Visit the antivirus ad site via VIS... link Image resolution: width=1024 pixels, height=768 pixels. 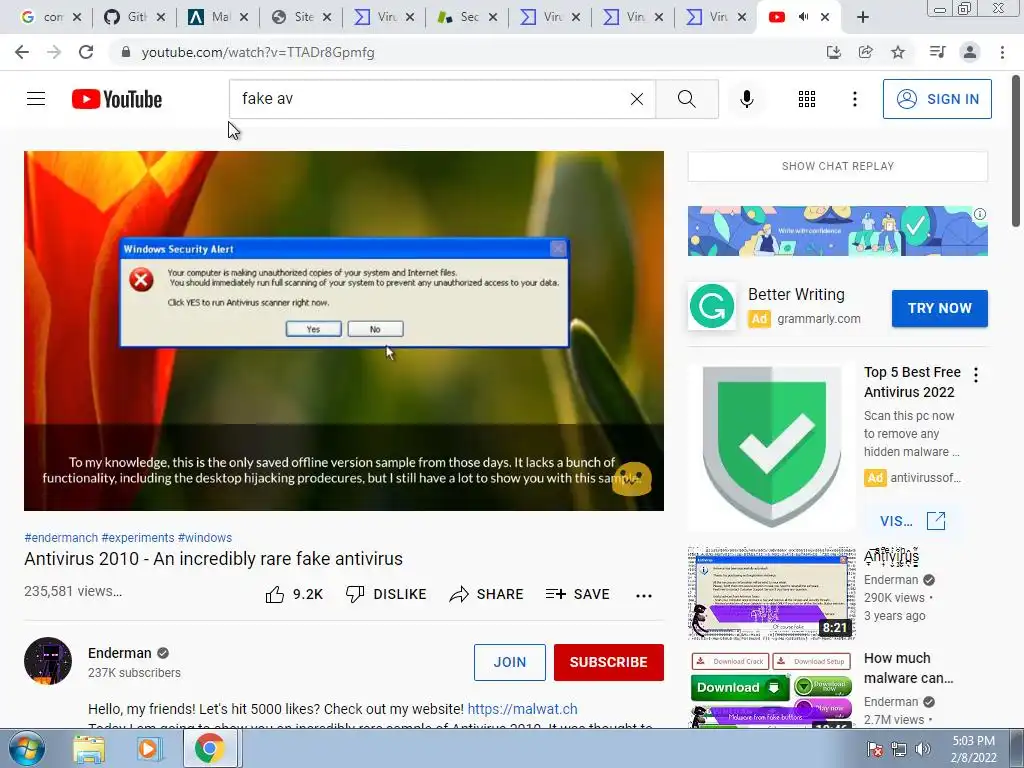[x=912, y=521]
